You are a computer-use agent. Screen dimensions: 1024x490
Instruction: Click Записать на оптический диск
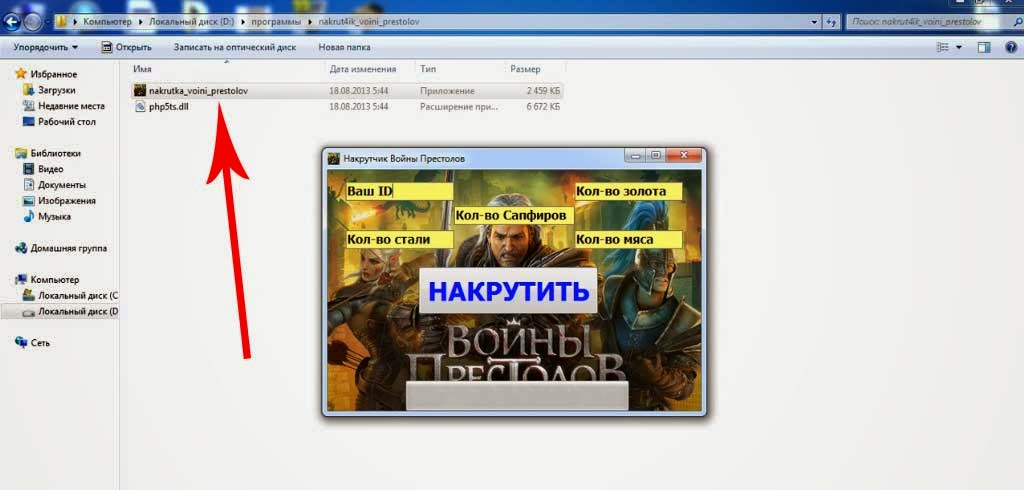pos(234,47)
